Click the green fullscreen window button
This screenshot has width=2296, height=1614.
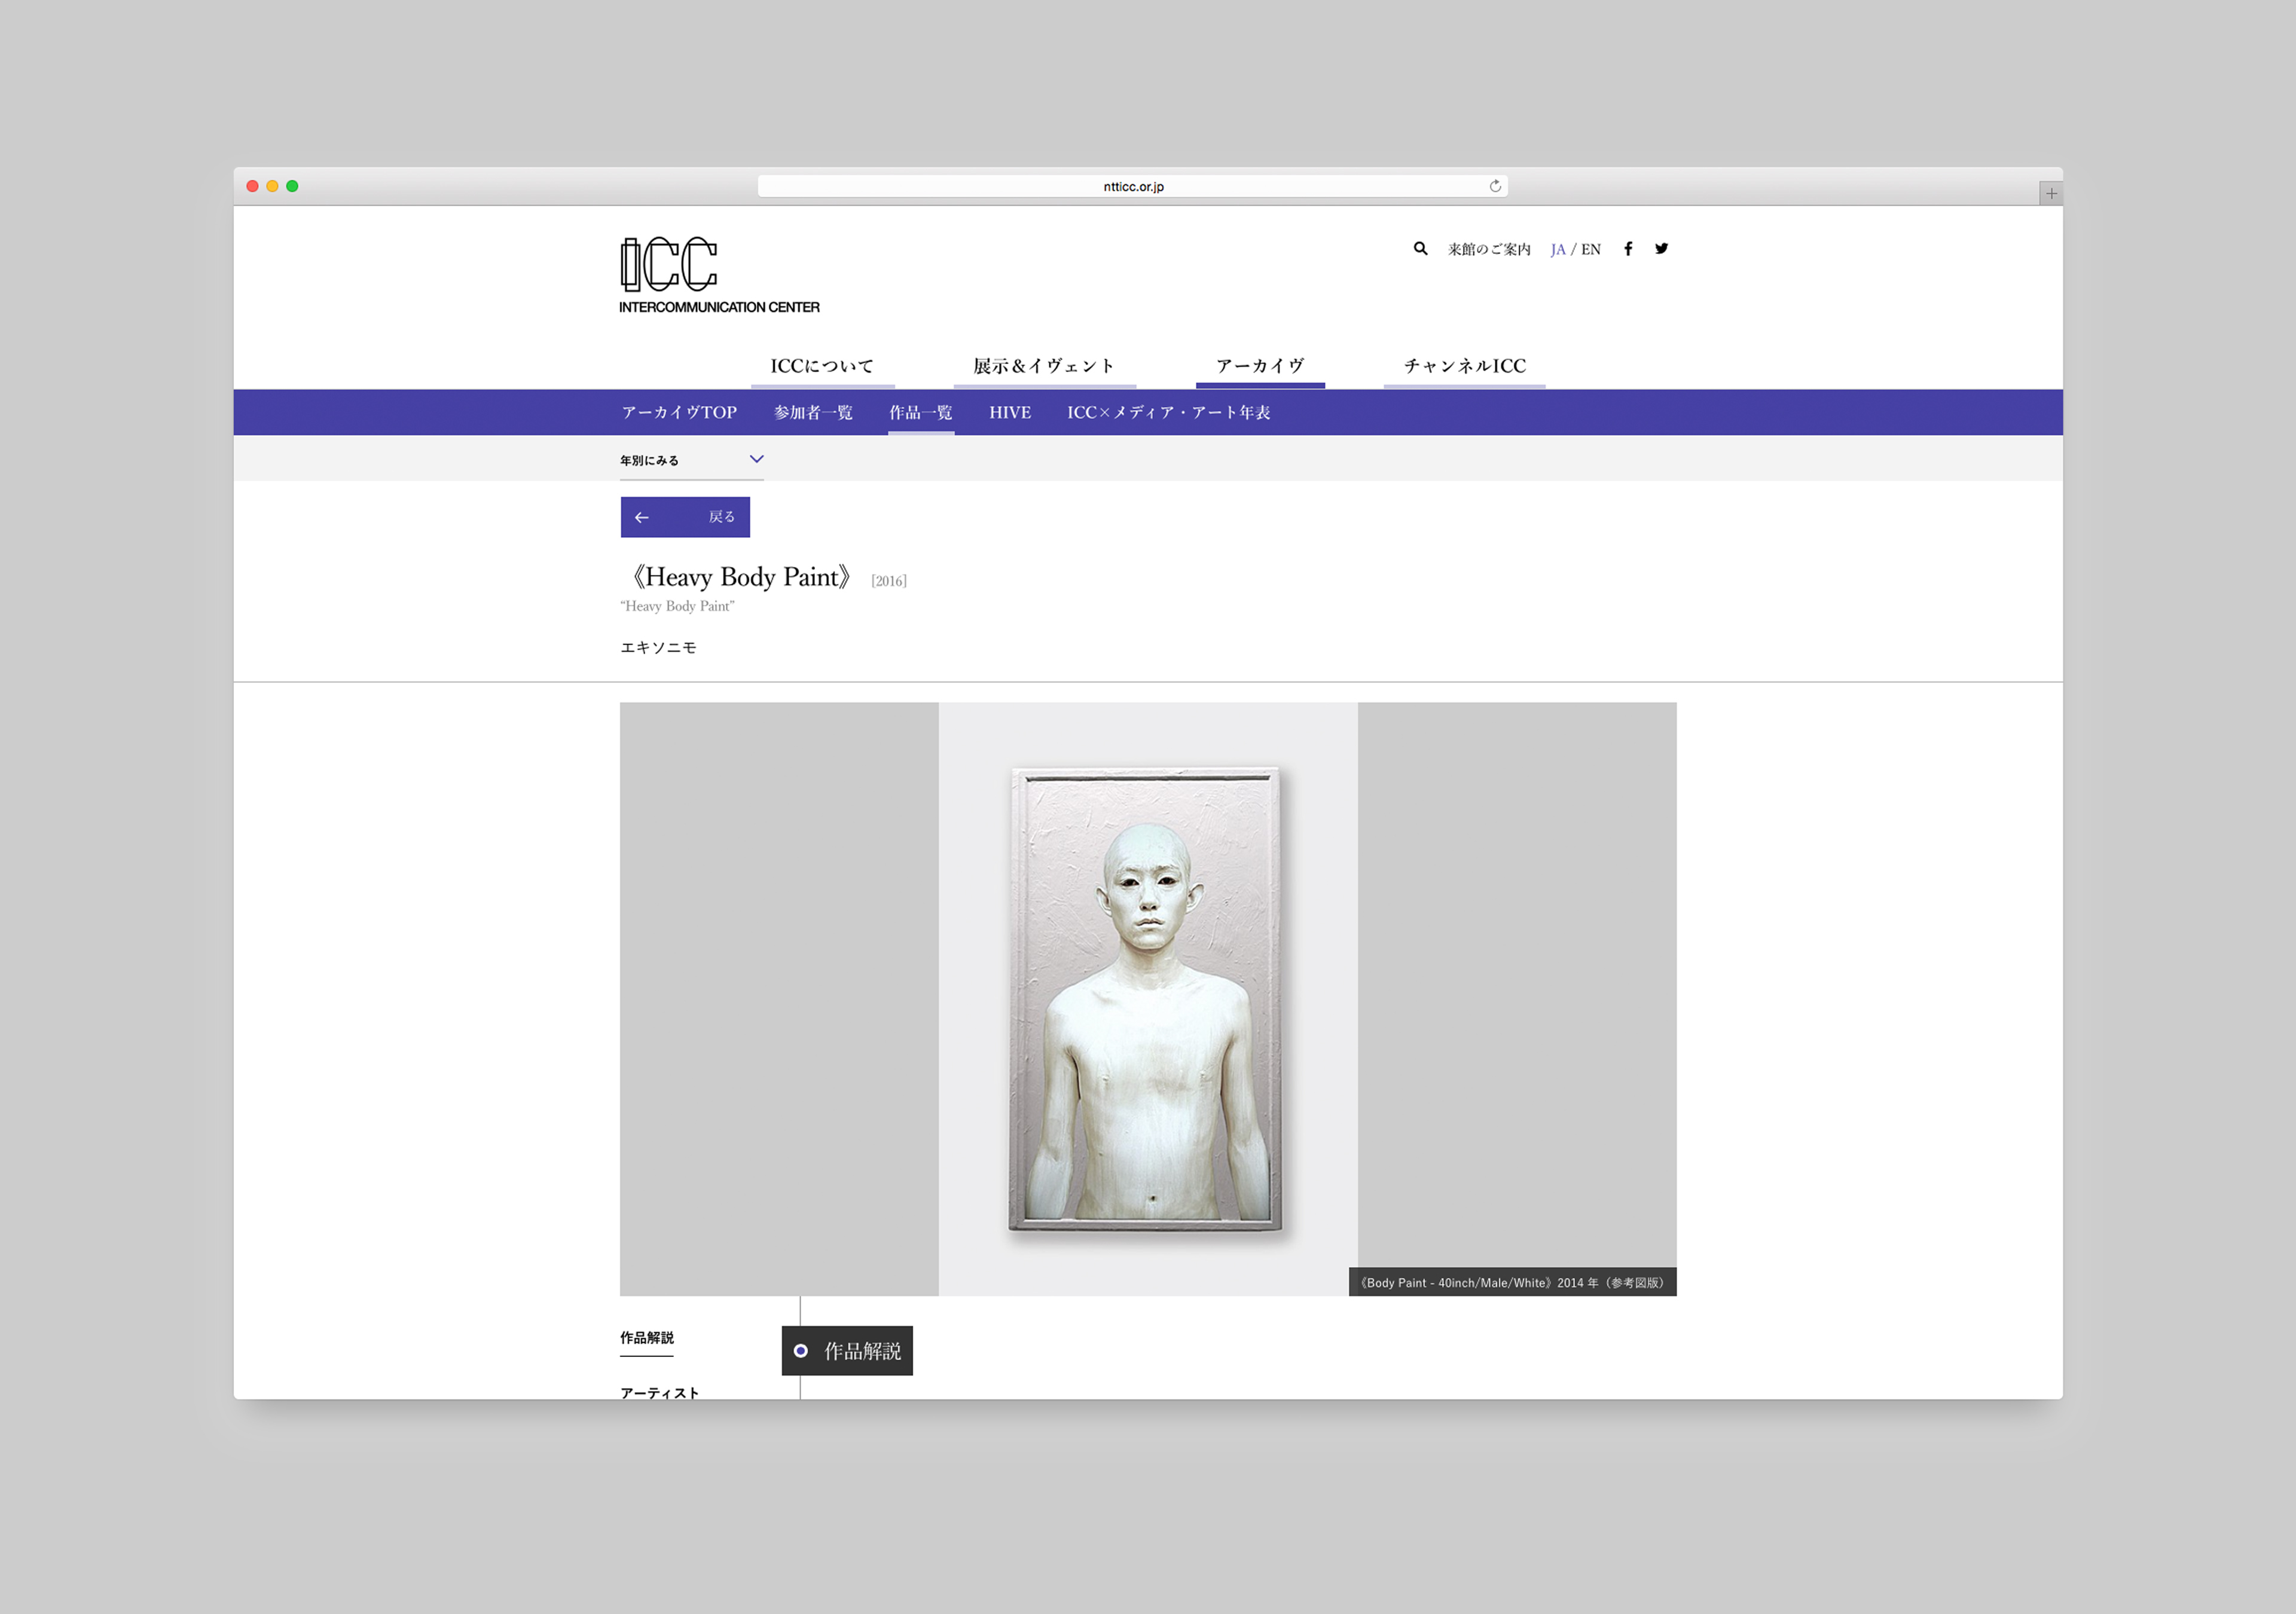292,186
